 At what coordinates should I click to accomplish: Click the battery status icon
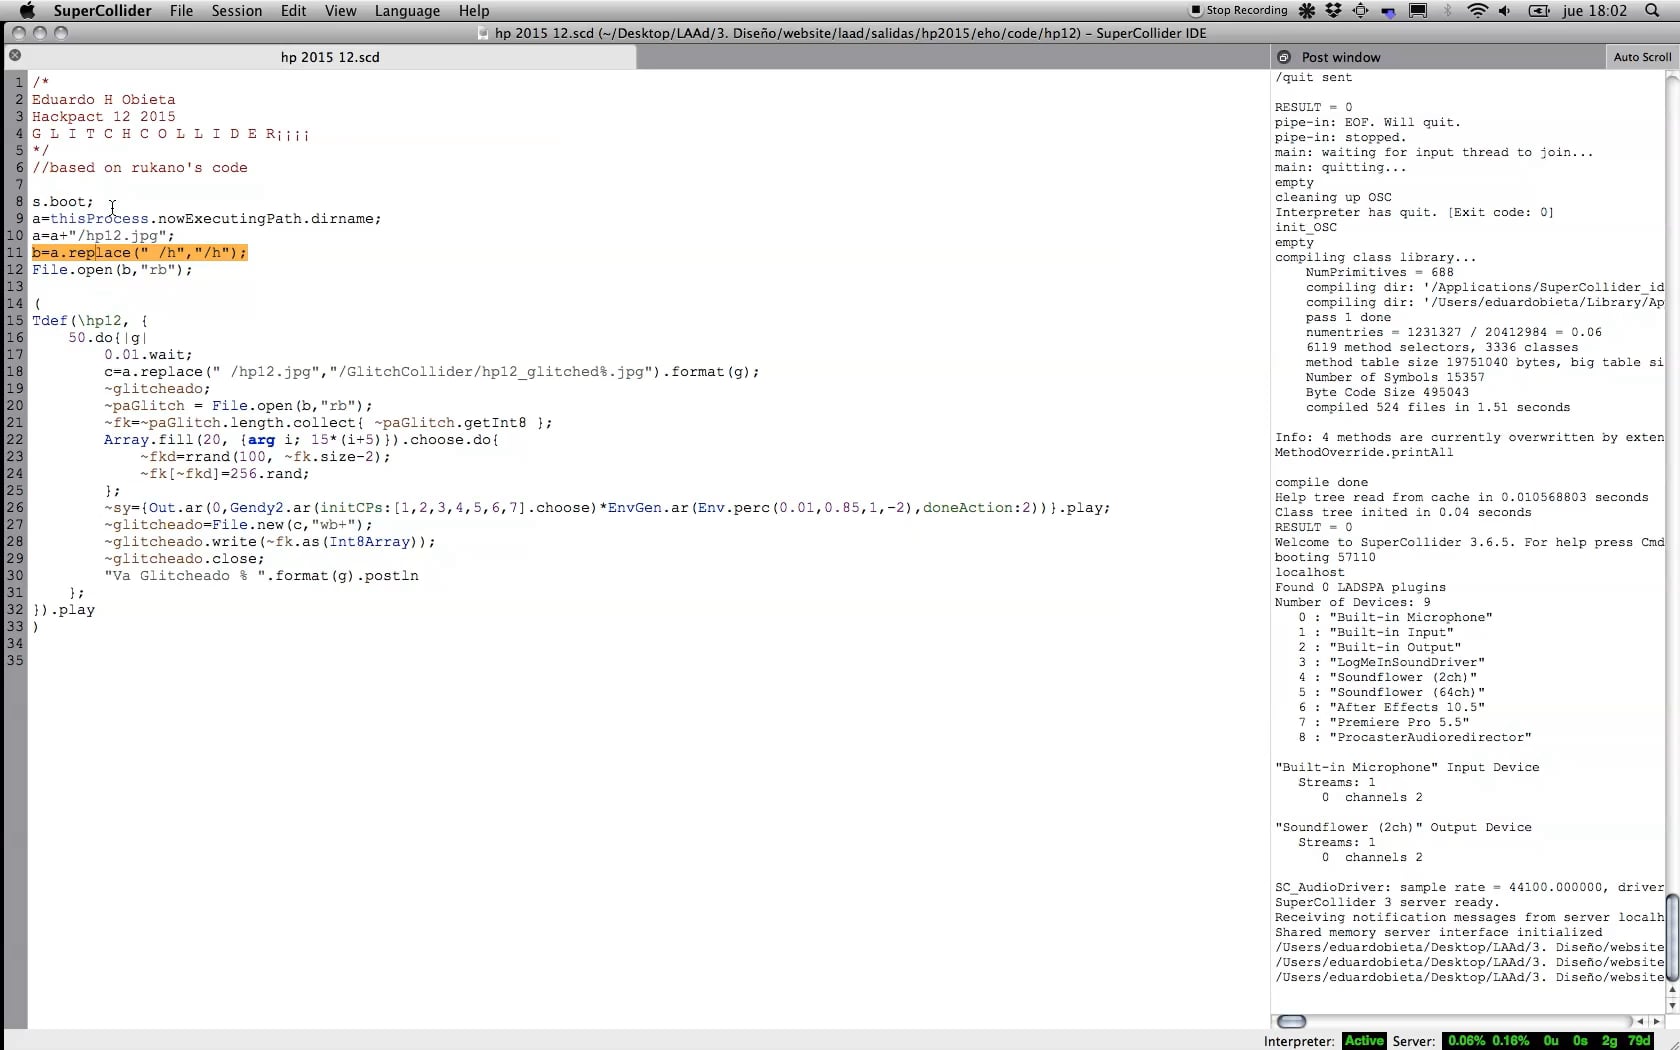point(1539,11)
